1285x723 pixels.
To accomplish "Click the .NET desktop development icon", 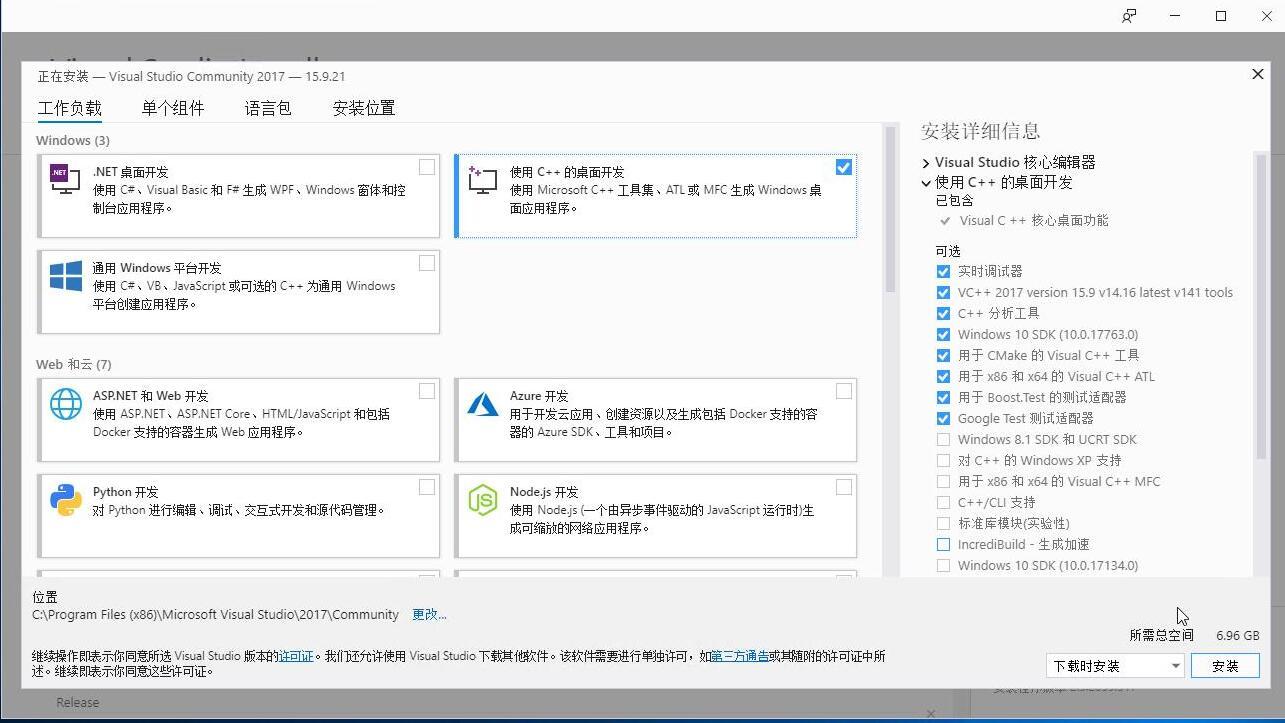I will click(65, 179).
